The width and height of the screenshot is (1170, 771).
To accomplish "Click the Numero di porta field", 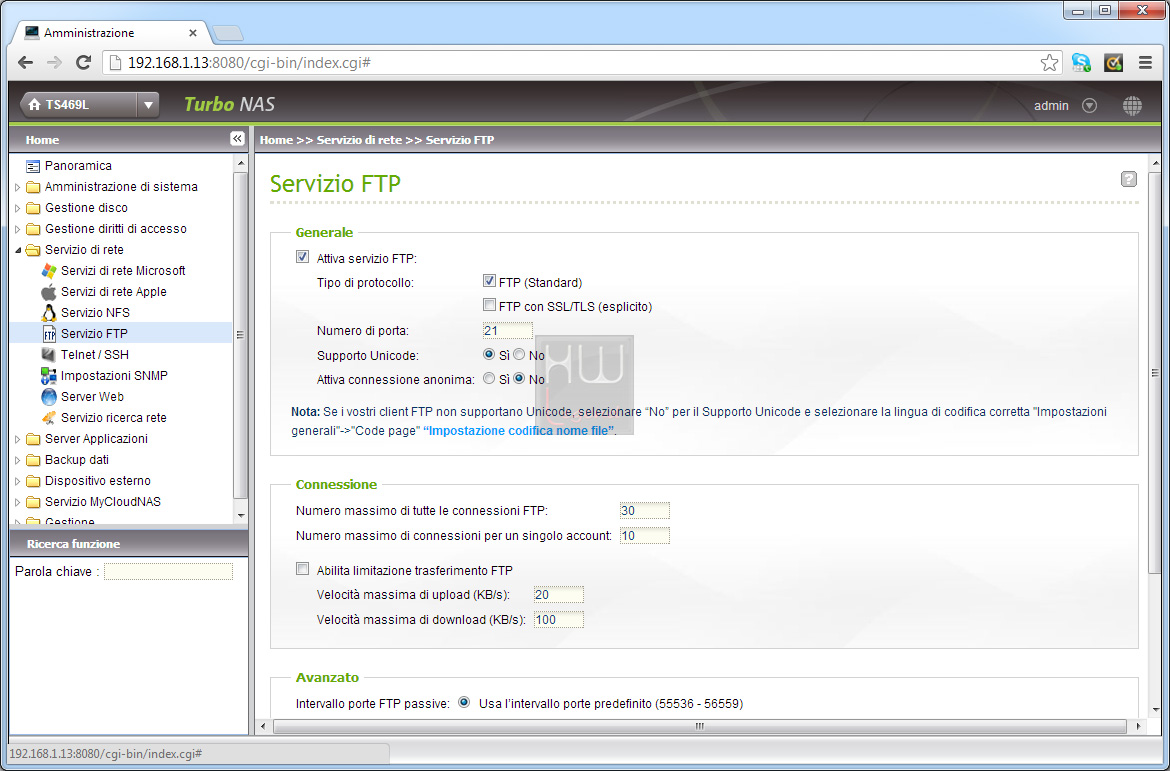I will click(507, 330).
